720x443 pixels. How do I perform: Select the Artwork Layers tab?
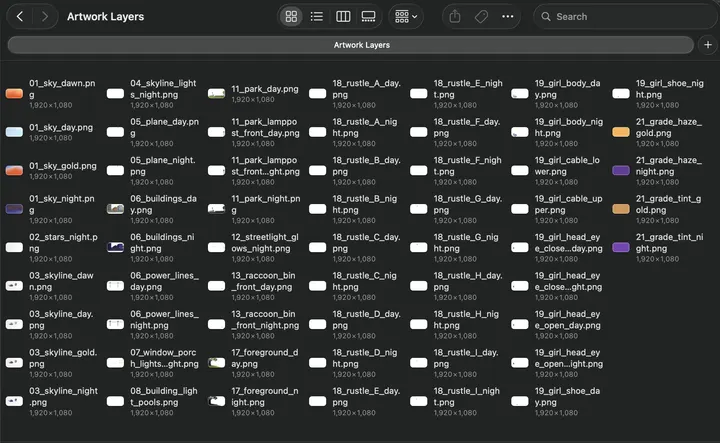[350, 45]
